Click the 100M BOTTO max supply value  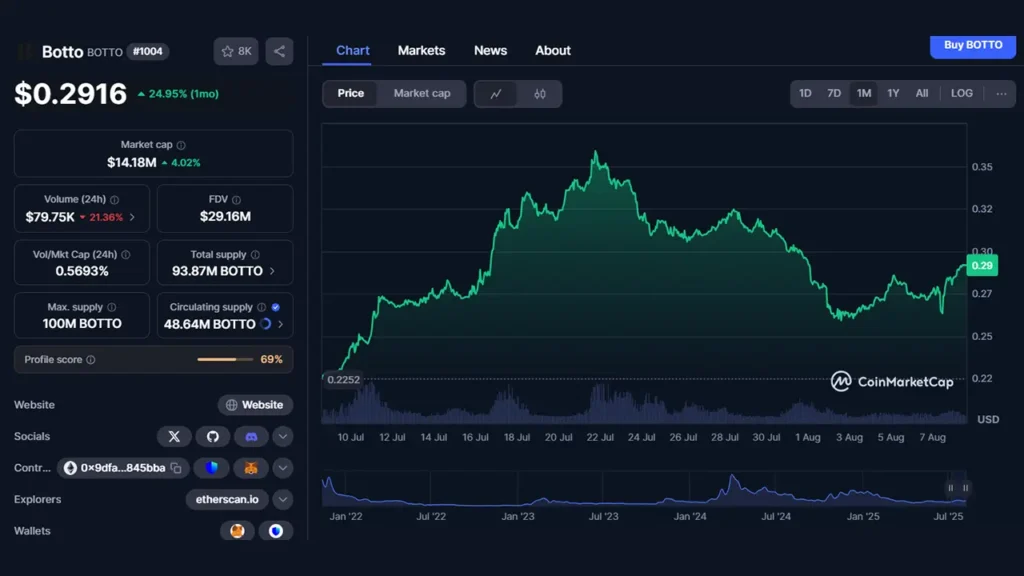pyautogui.click(x=82, y=324)
